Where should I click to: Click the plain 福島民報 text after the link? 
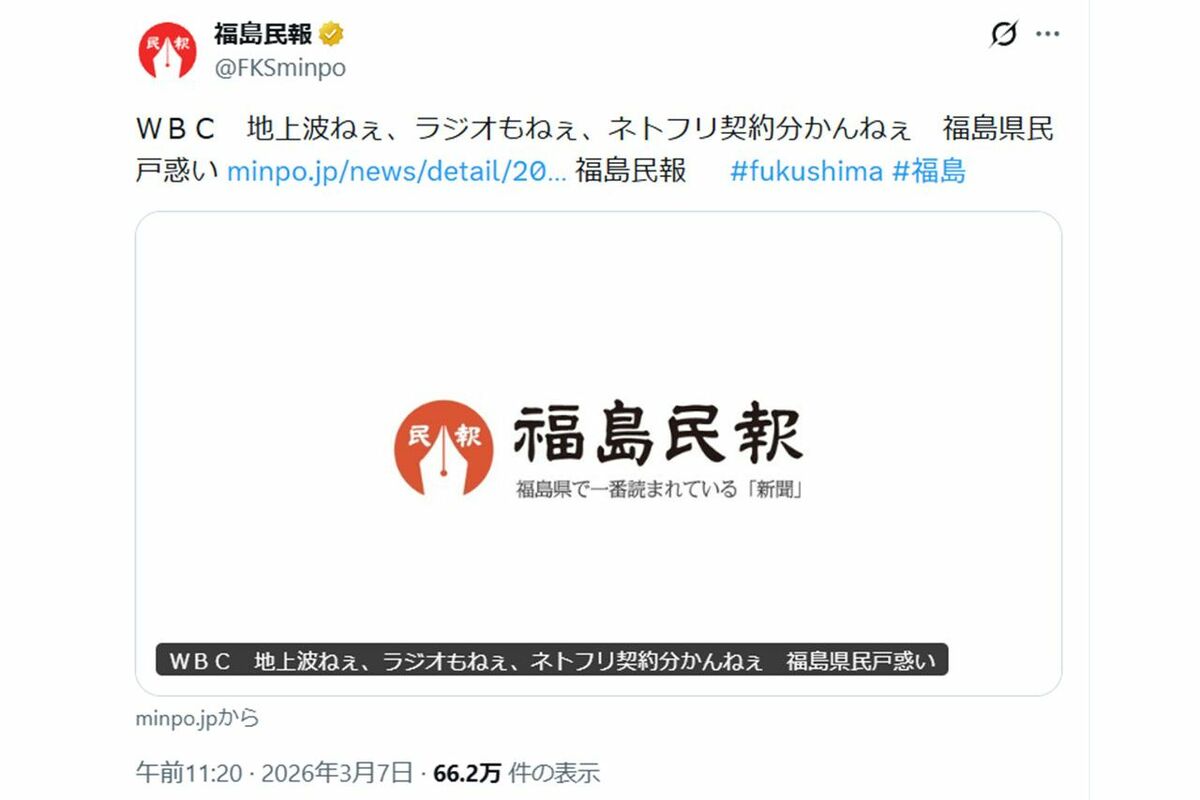pos(631,171)
